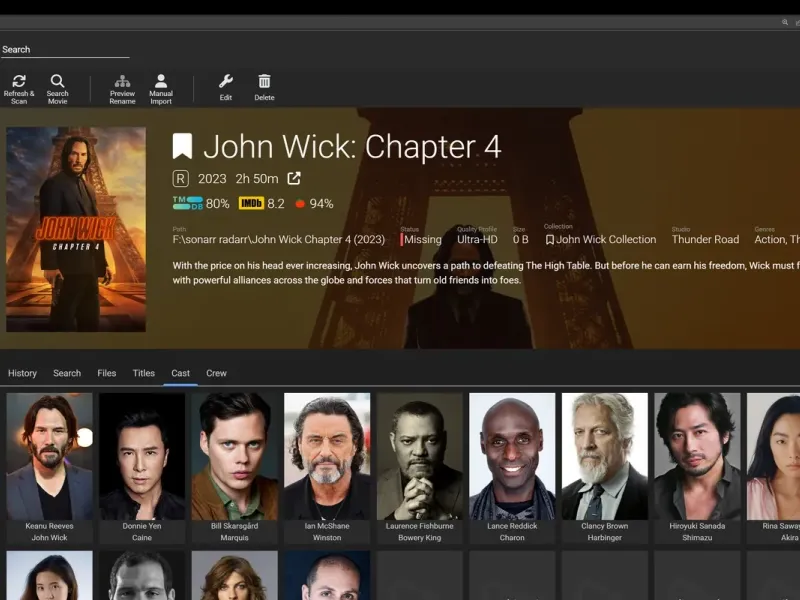Screen dimensions: 800x600
Task: Switch to the Search tab below the banner
Action: pyautogui.click(x=67, y=373)
